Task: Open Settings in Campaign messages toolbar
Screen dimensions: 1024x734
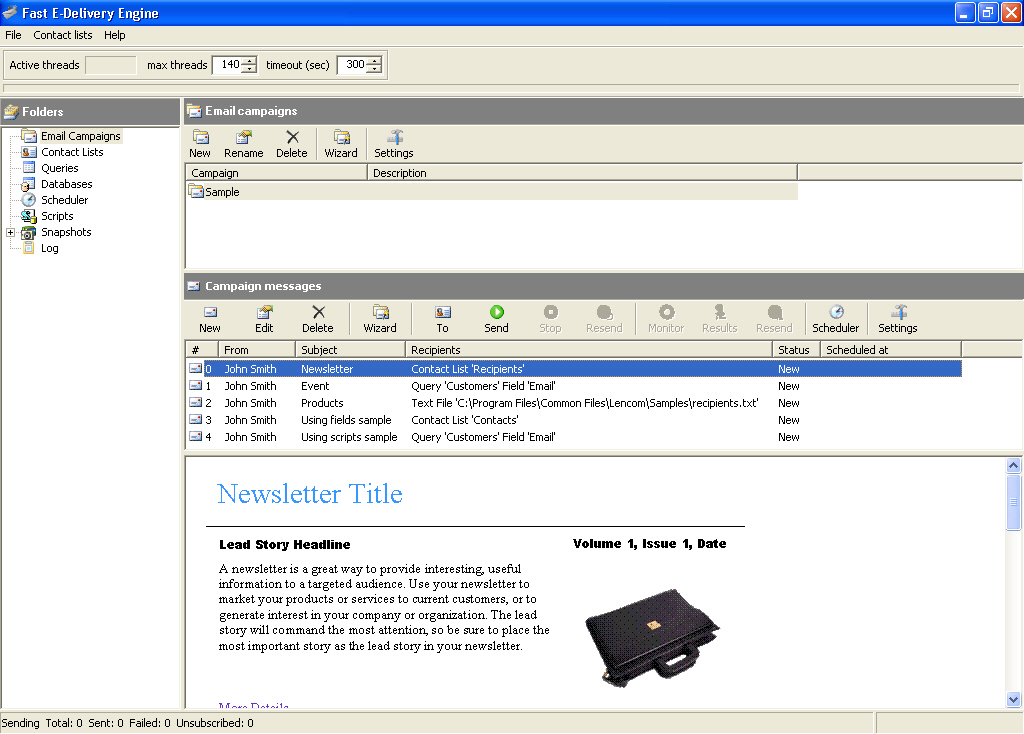Action: coord(898,319)
